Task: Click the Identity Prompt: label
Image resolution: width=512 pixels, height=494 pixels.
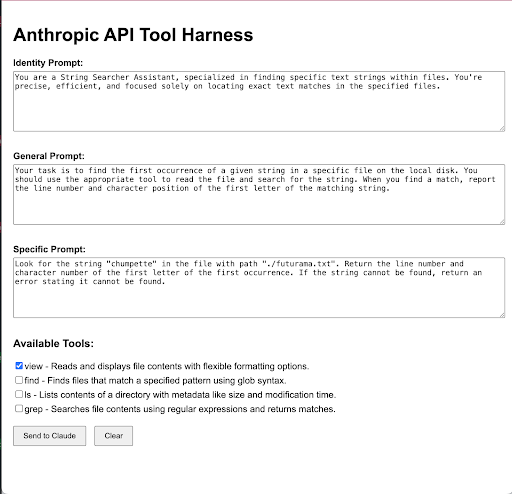Action: point(48,63)
